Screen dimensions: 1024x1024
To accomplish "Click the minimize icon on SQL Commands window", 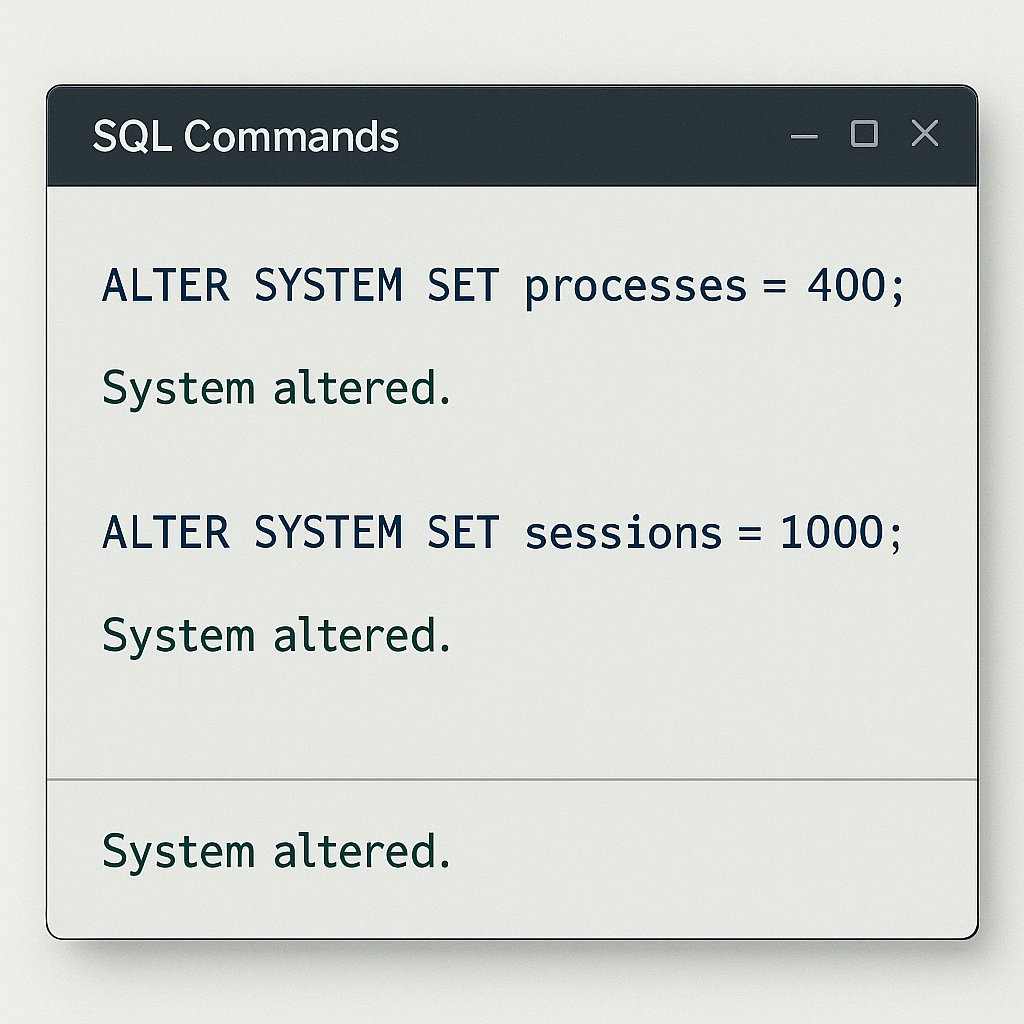I will tap(805, 134).
